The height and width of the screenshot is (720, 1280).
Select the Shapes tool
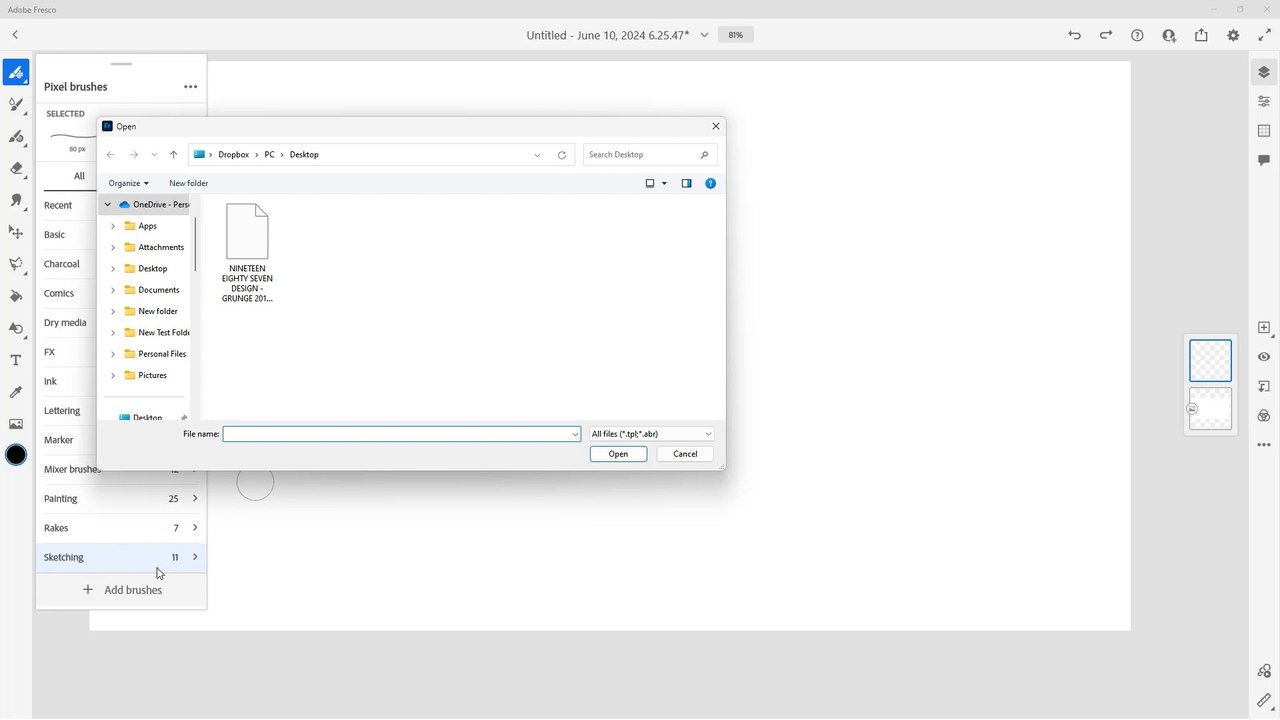pos(16,328)
